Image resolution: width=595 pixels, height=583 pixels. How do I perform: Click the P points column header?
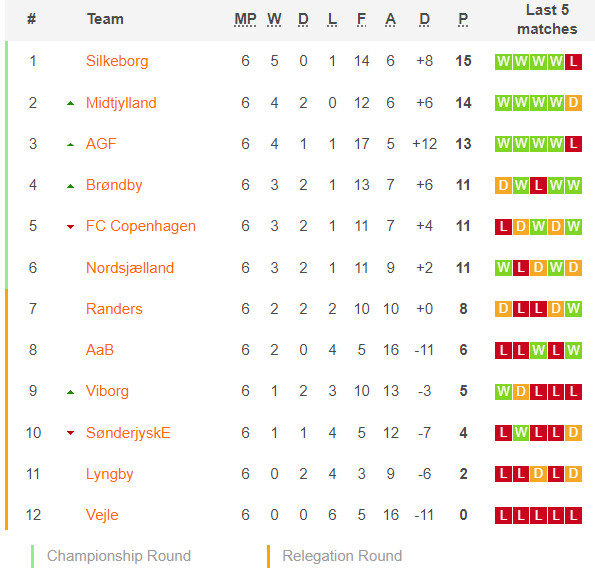(463, 19)
